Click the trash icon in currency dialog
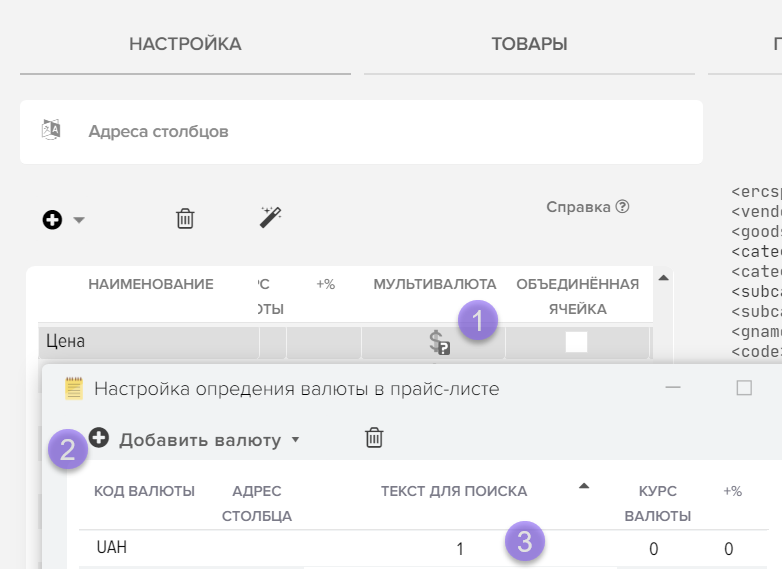This screenshot has height=569, width=782. tap(374, 437)
